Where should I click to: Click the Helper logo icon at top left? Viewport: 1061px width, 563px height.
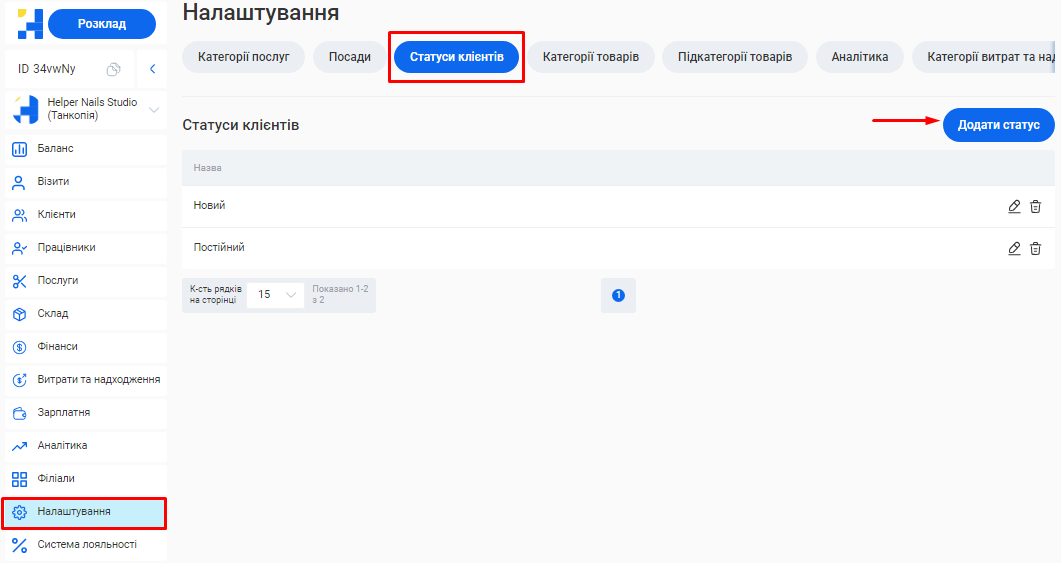point(23,24)
